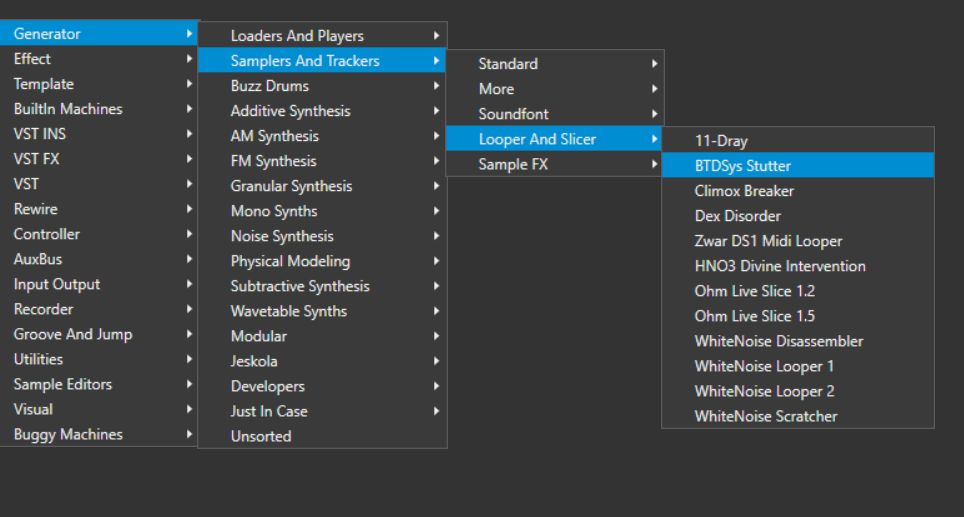Select BTDSys Stutter generator

(x=743, y=166)
